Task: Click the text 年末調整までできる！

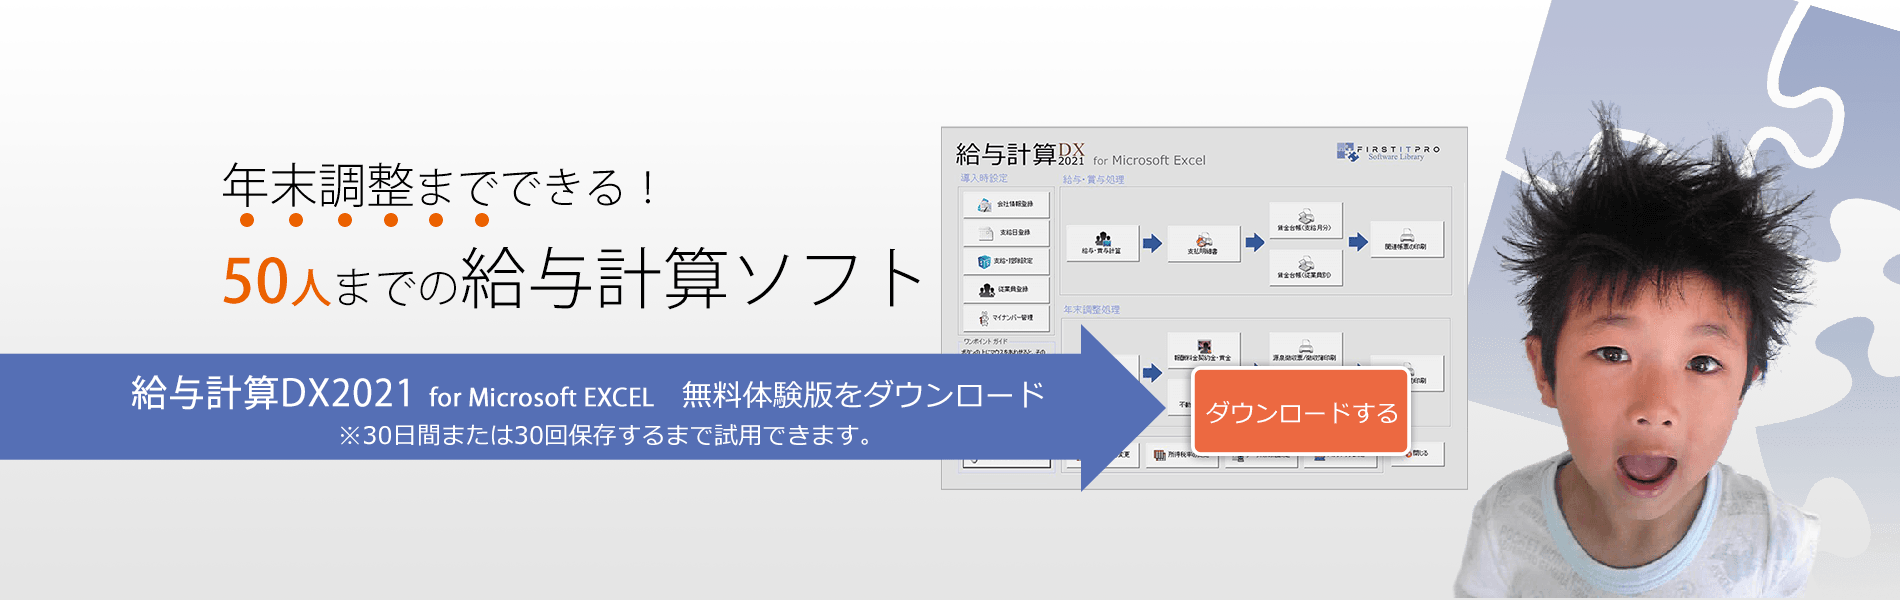Action: tap(440, 186)
